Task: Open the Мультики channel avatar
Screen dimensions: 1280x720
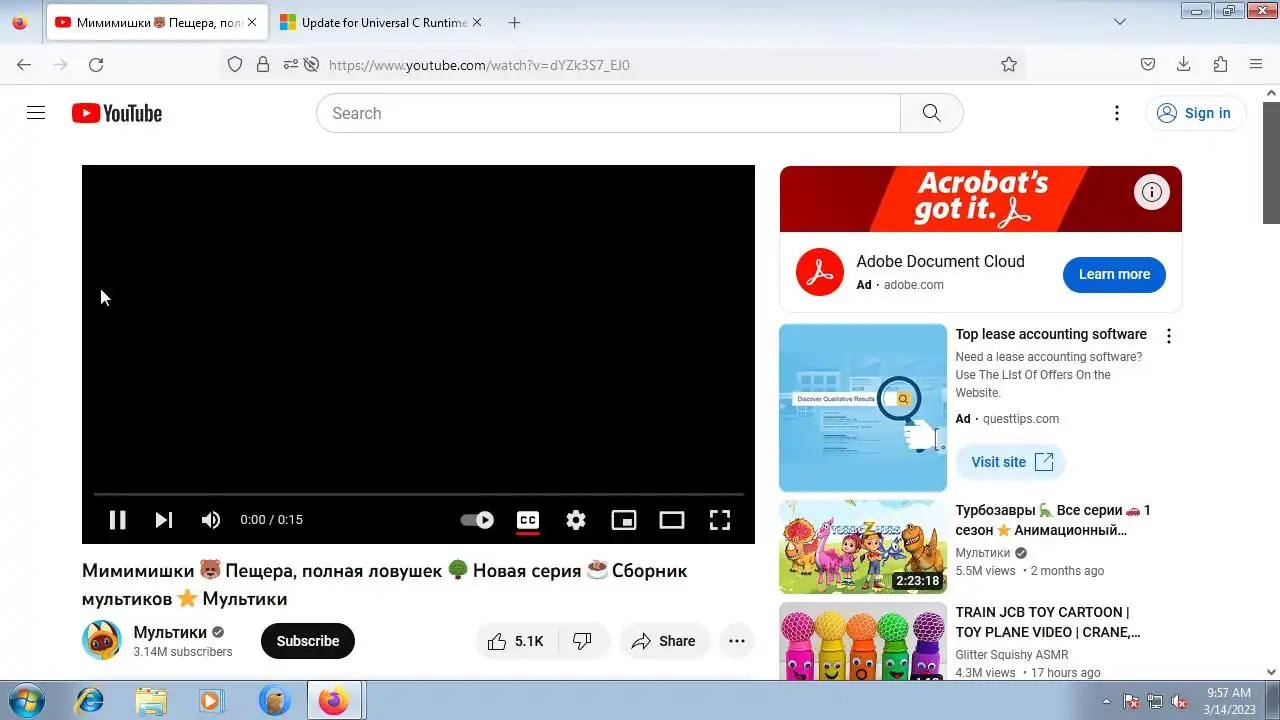Action: [102, 641]
